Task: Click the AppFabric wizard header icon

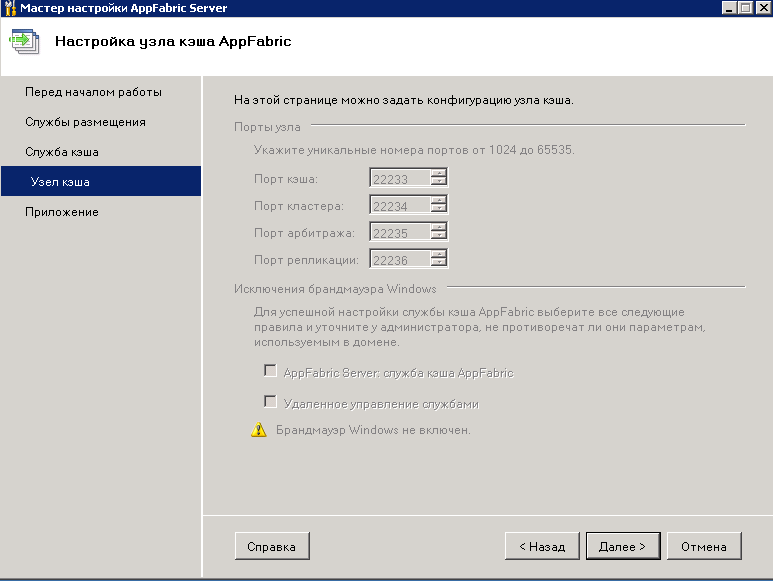Action: 22,42
